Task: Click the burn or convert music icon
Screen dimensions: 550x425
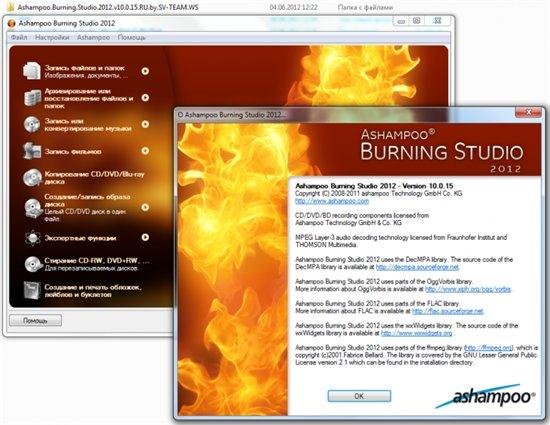Action: (32, 124)
